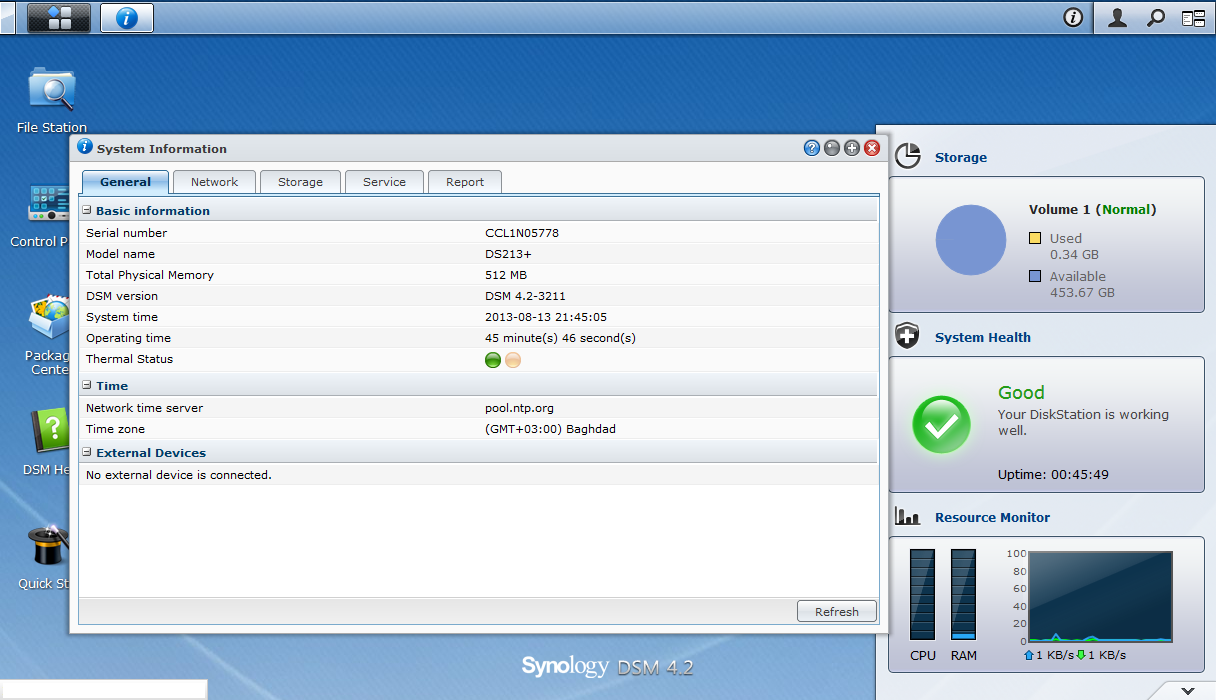Open the Service tab

point(385,182)
